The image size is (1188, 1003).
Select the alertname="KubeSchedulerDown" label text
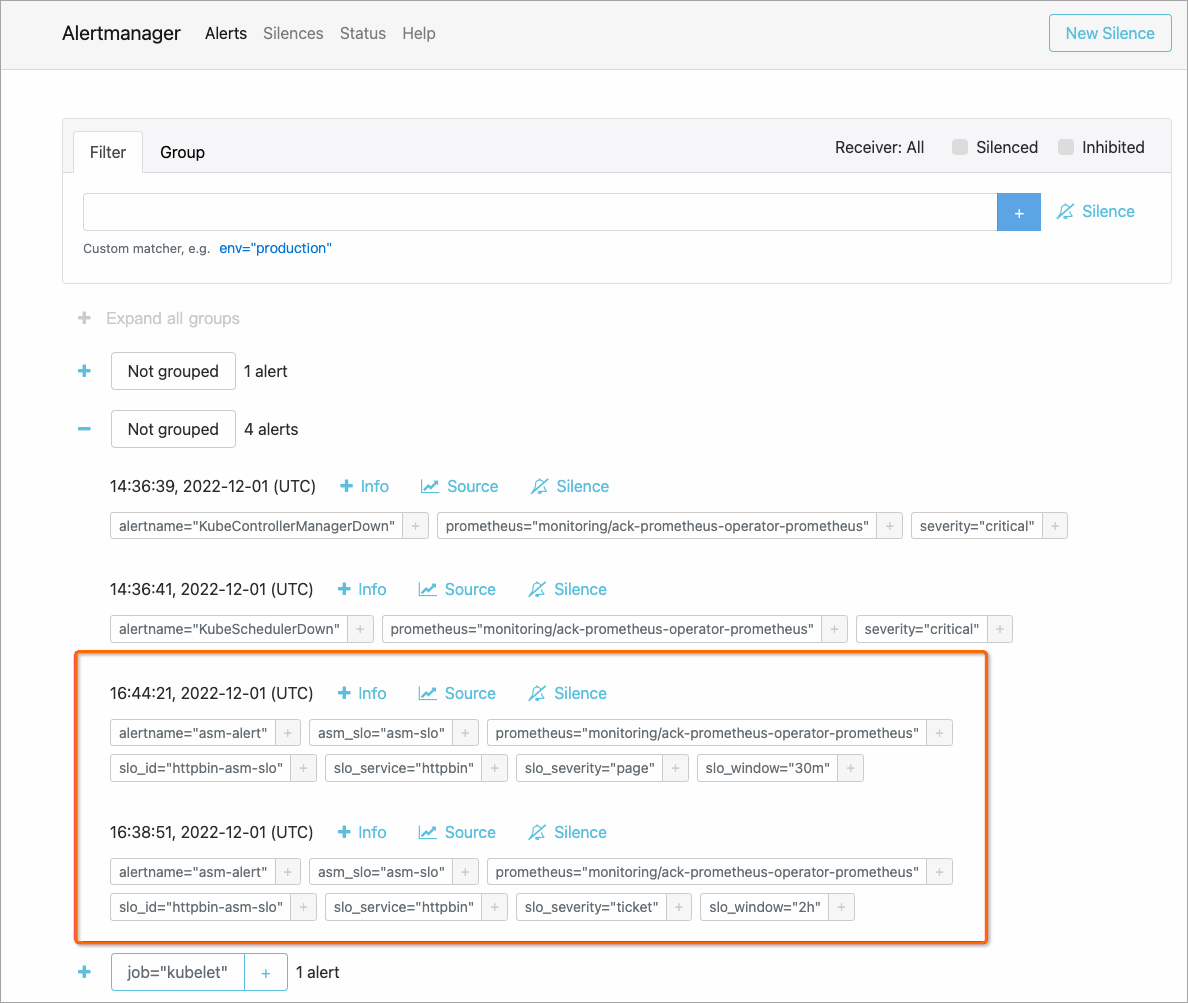tap(230, 629)
